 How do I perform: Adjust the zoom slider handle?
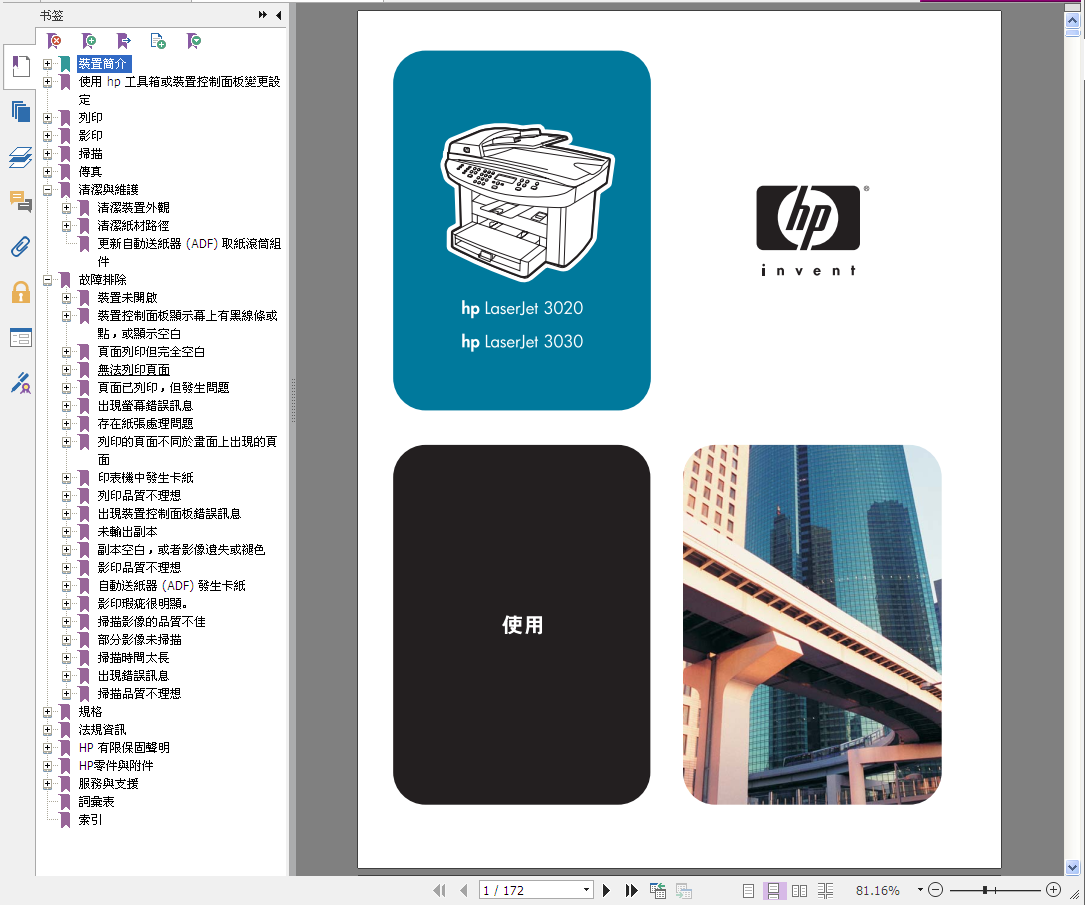pos(985,890)
